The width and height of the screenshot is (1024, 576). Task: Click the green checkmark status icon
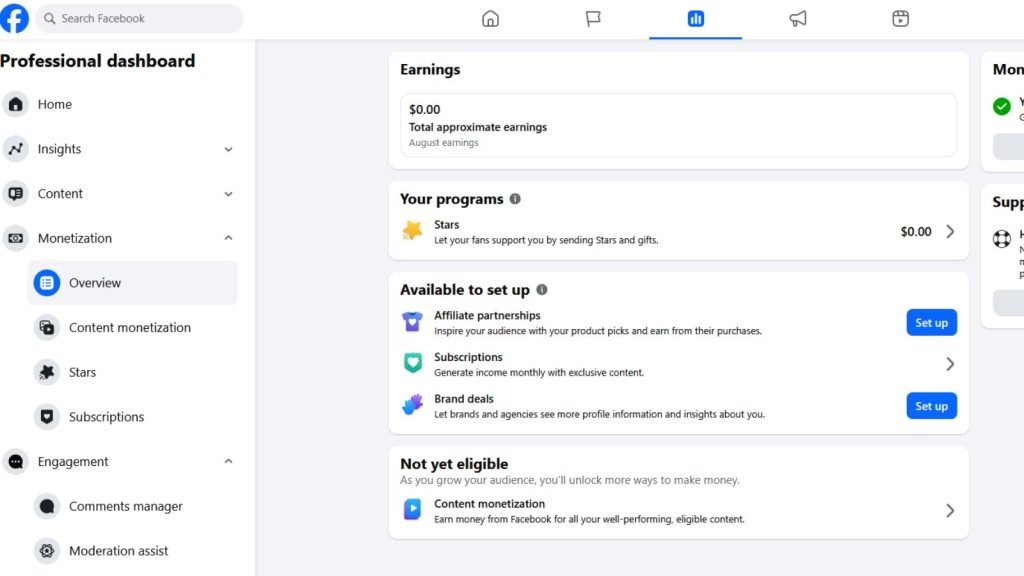(1001, 106)
